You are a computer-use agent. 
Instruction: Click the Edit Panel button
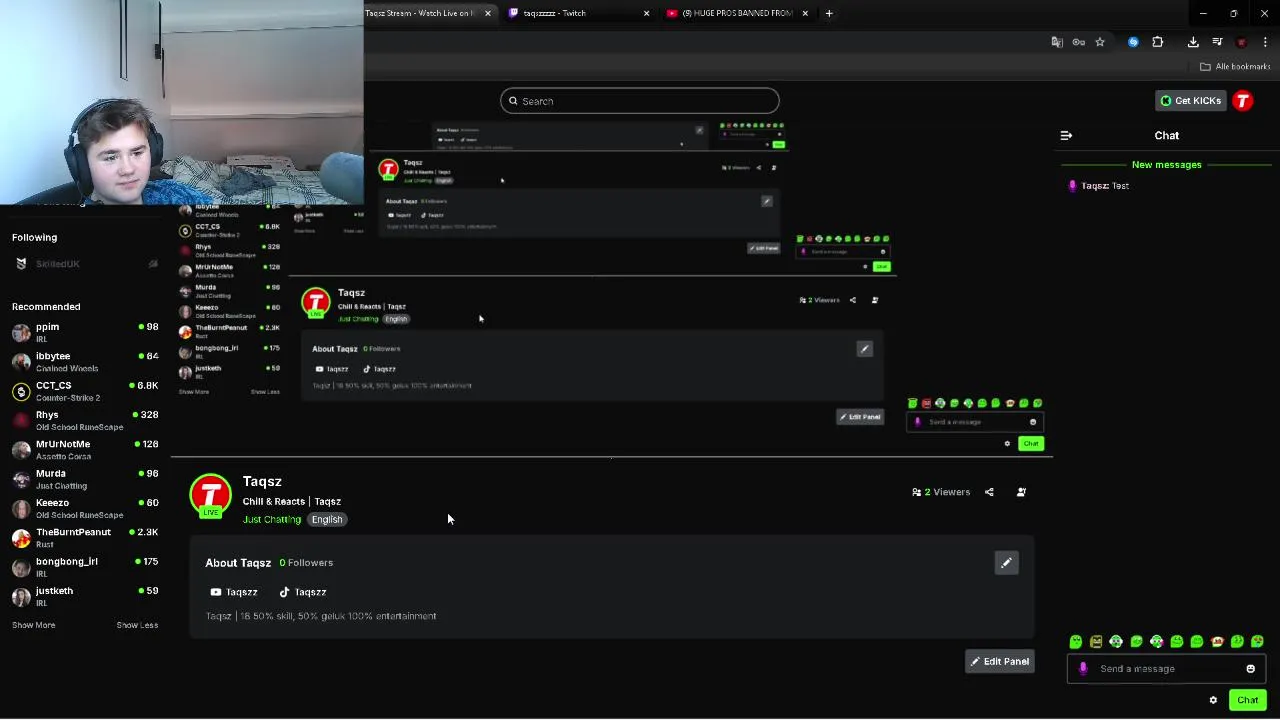999,662
